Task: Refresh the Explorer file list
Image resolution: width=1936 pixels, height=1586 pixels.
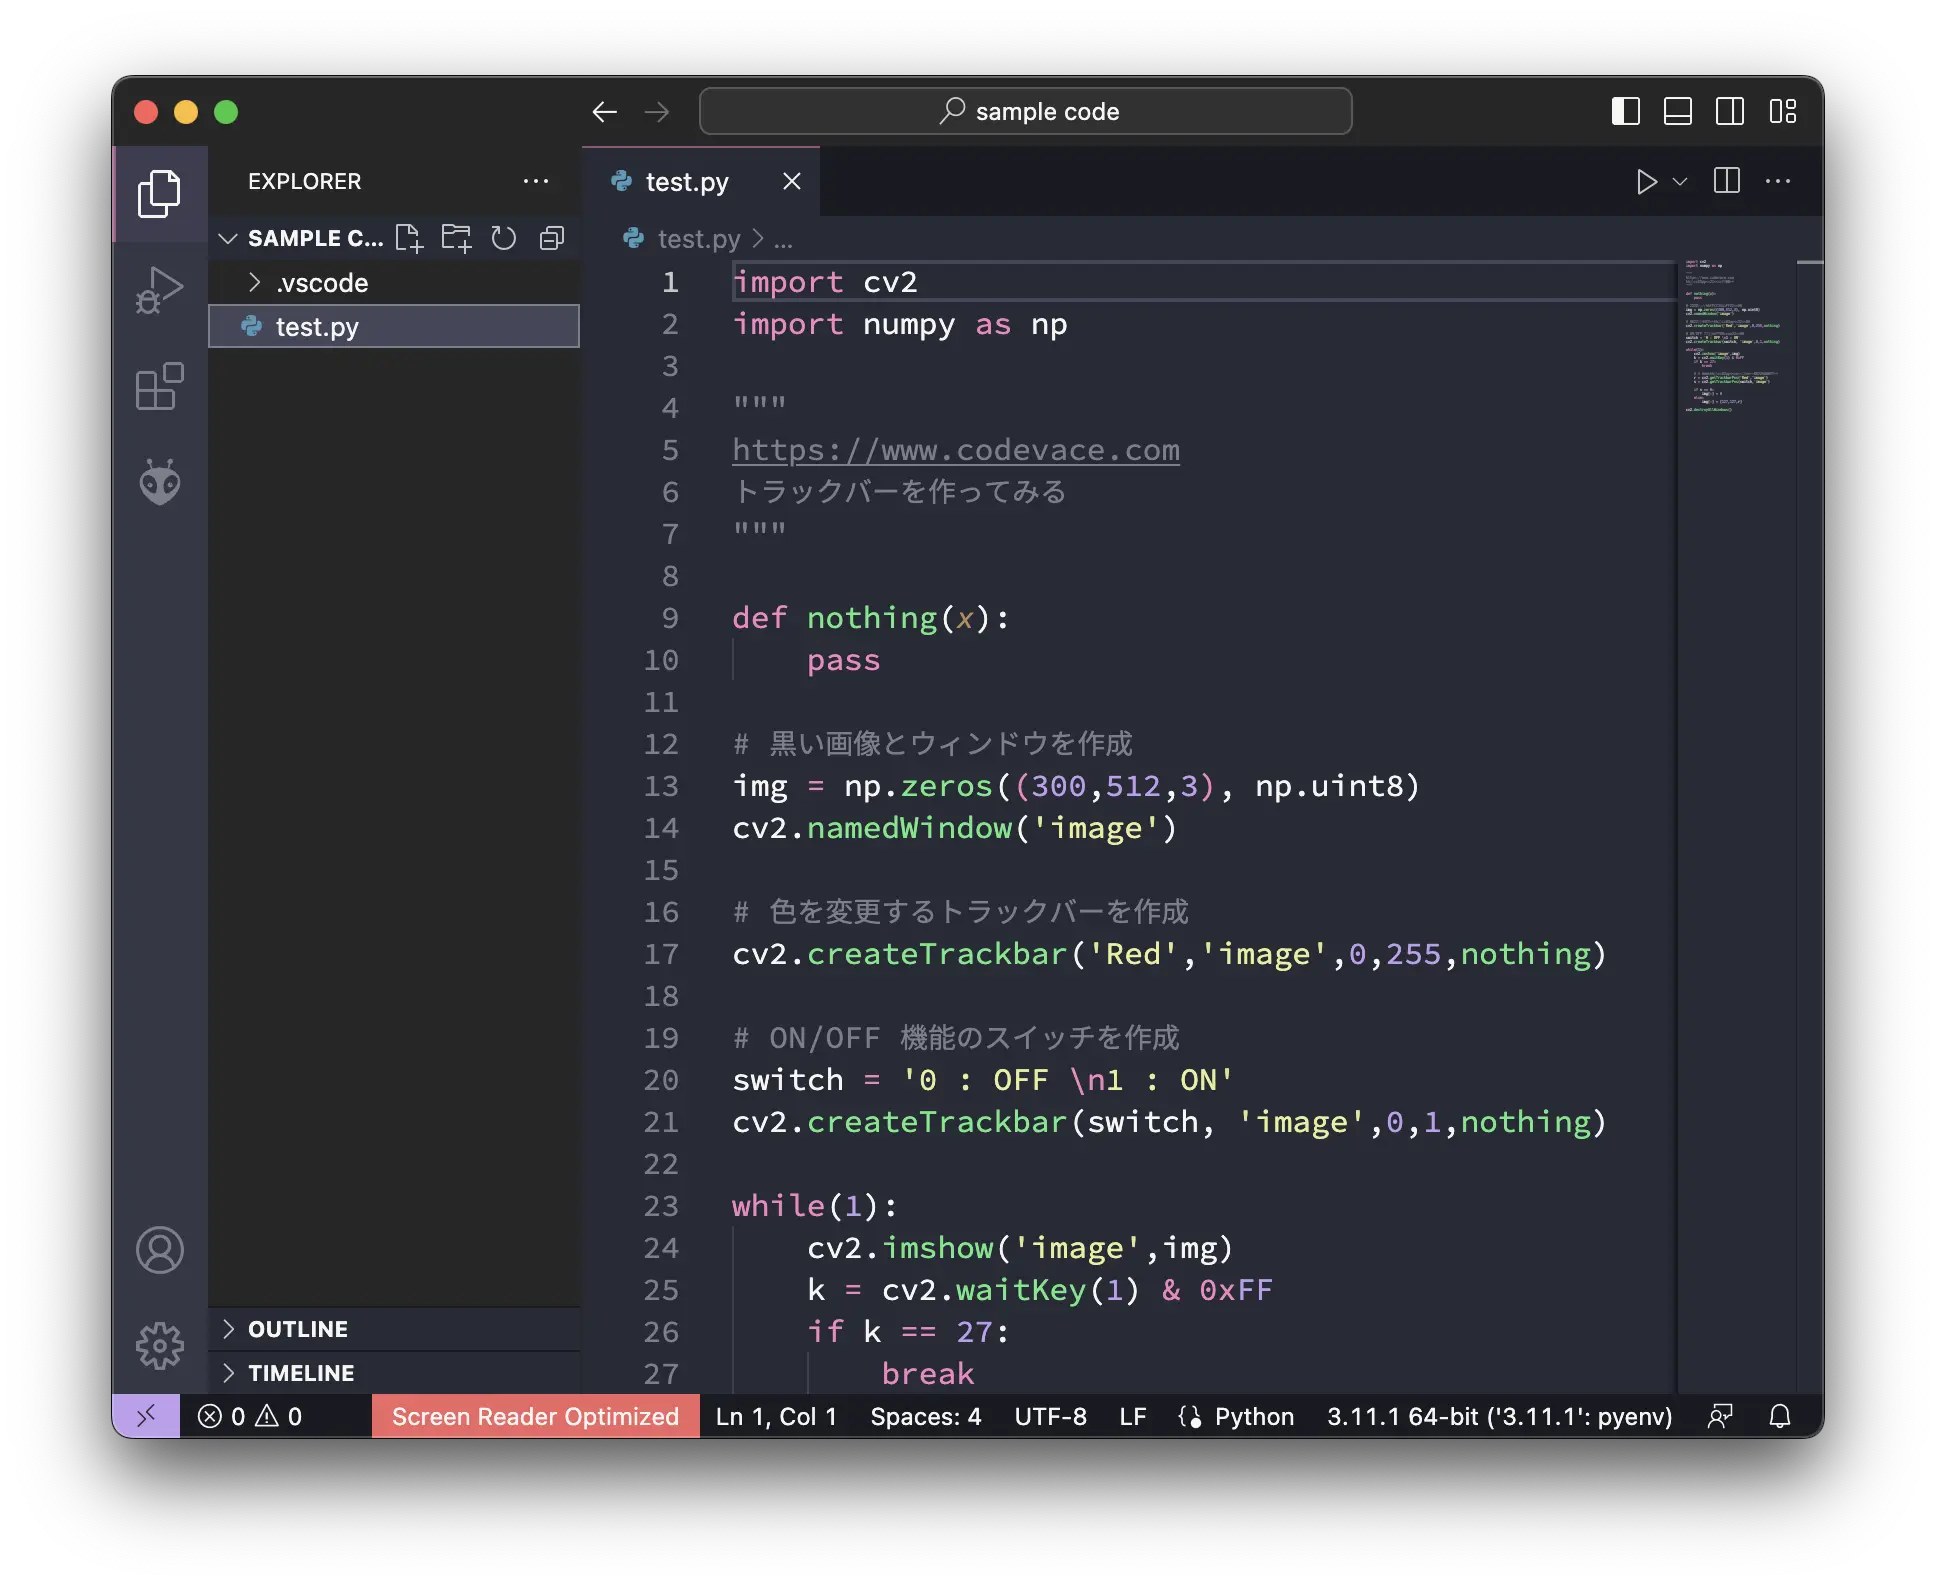Action: point(504,238)
